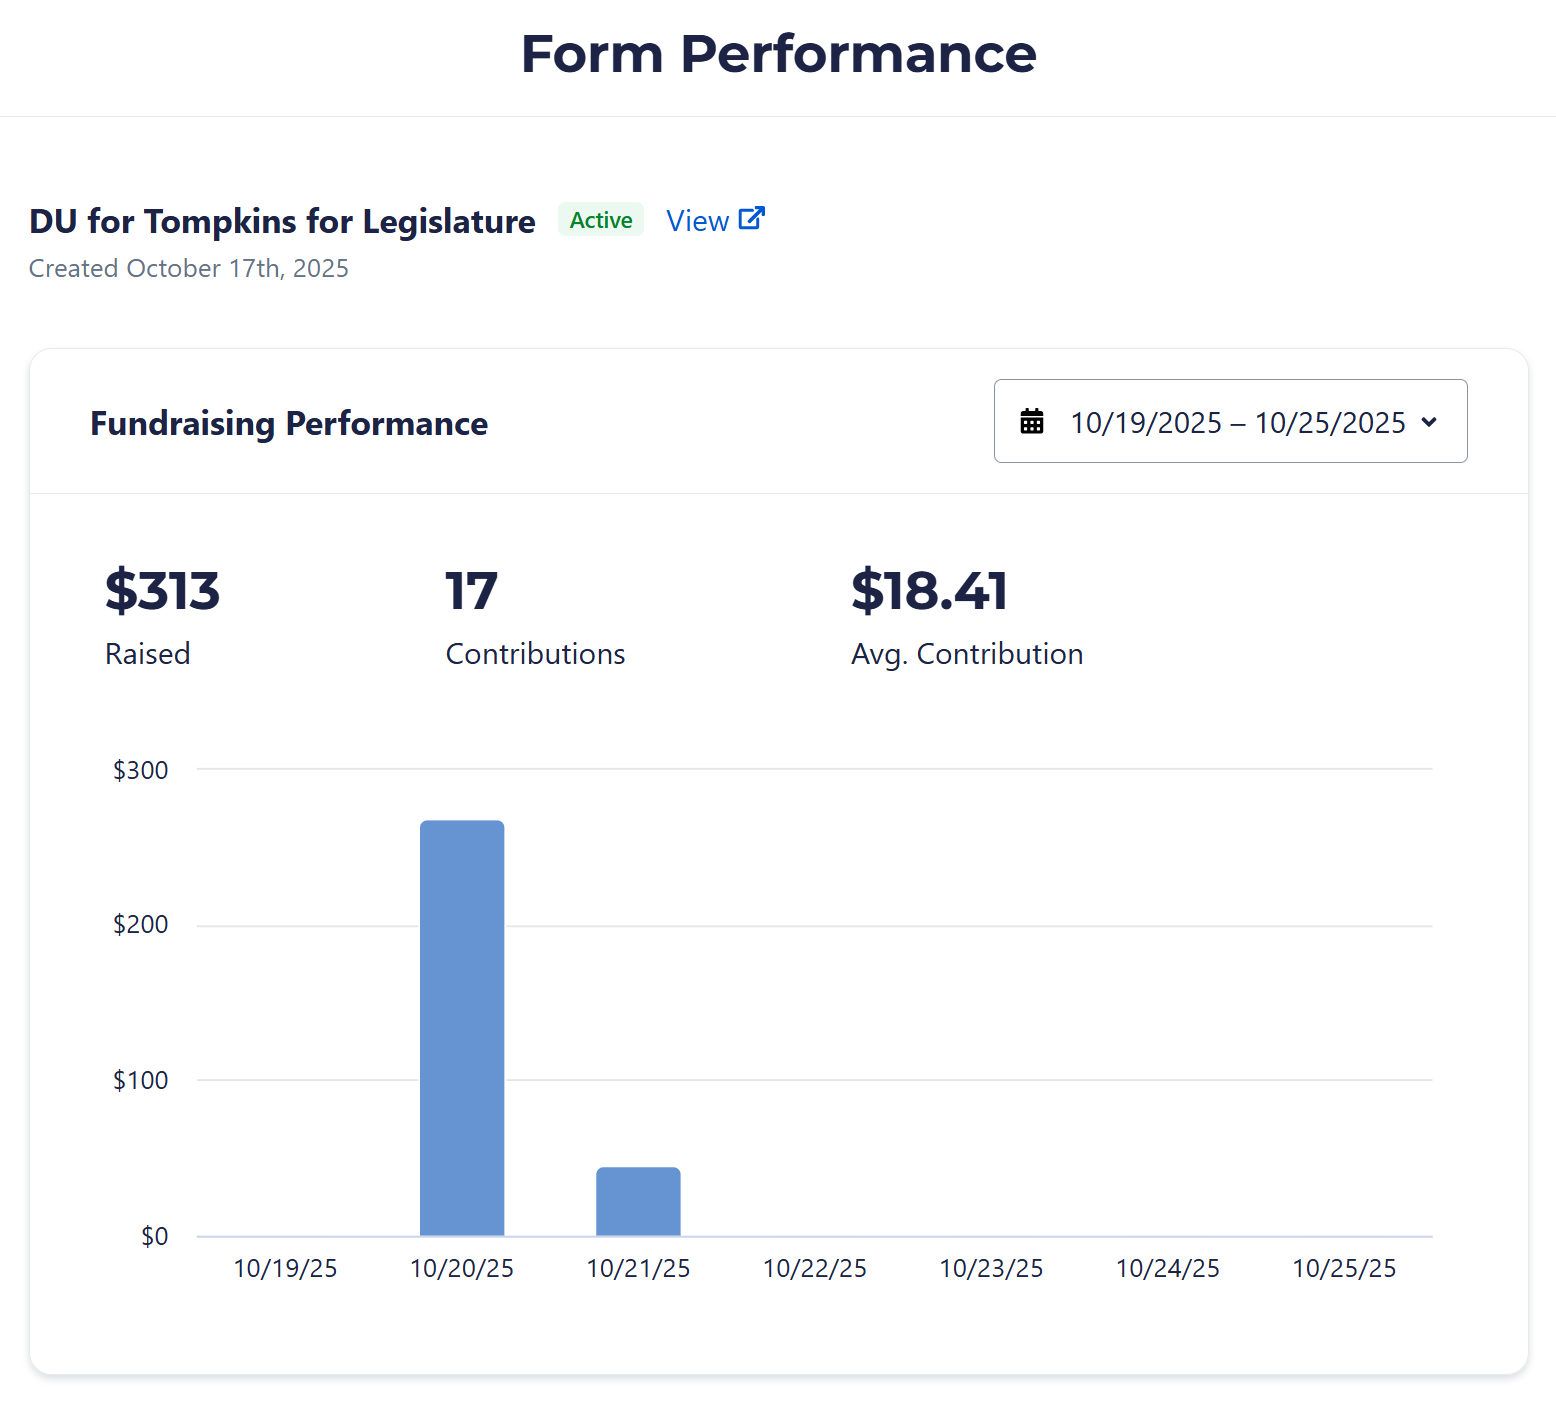The image size is (1556, 1404).
Task: Click the green Active status badge
Action: (x=601, y=220)
